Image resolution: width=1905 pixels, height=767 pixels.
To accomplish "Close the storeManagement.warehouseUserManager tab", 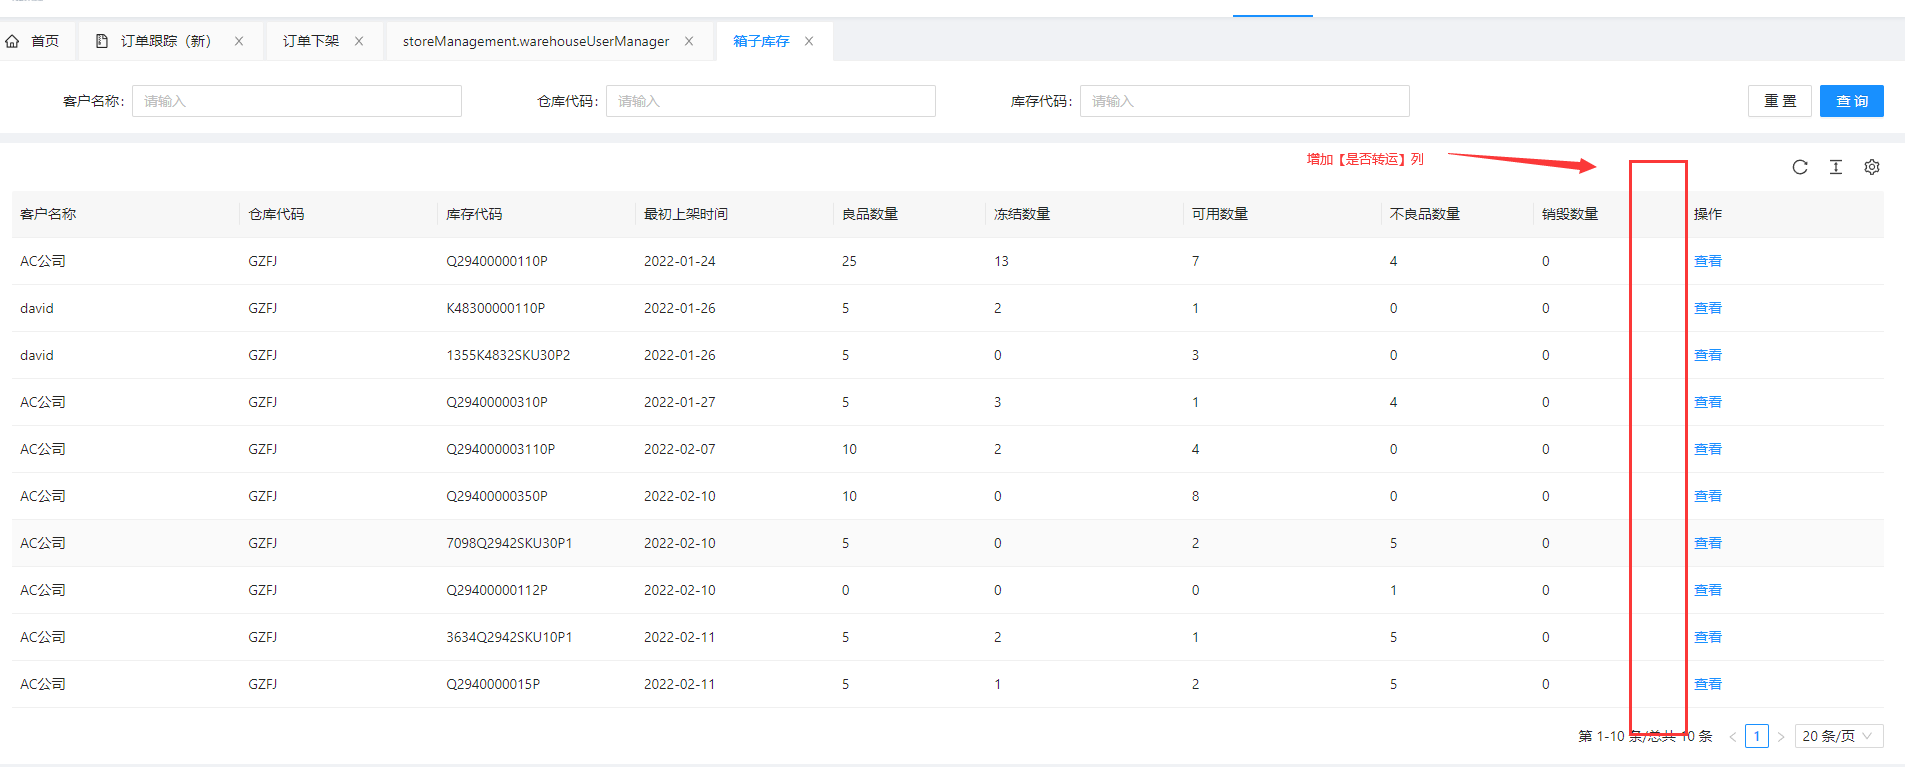I will click(689, 41).
